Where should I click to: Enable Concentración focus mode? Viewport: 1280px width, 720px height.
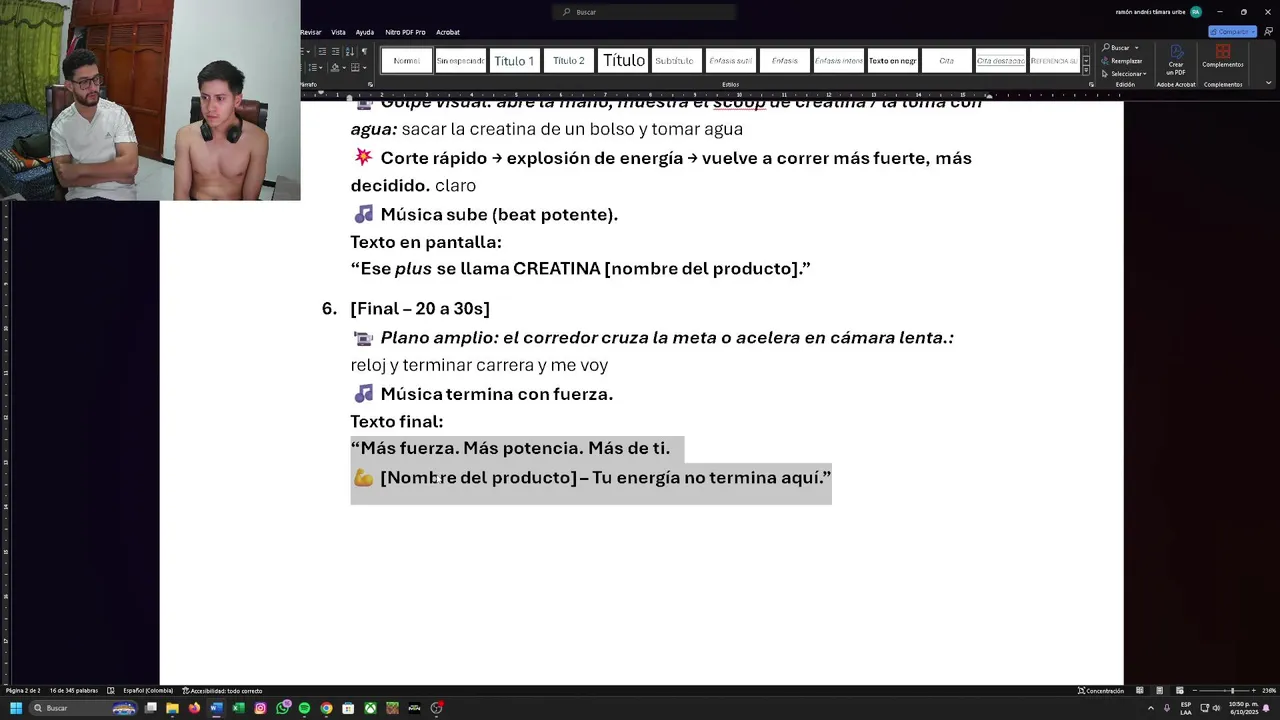(1101, 690)
